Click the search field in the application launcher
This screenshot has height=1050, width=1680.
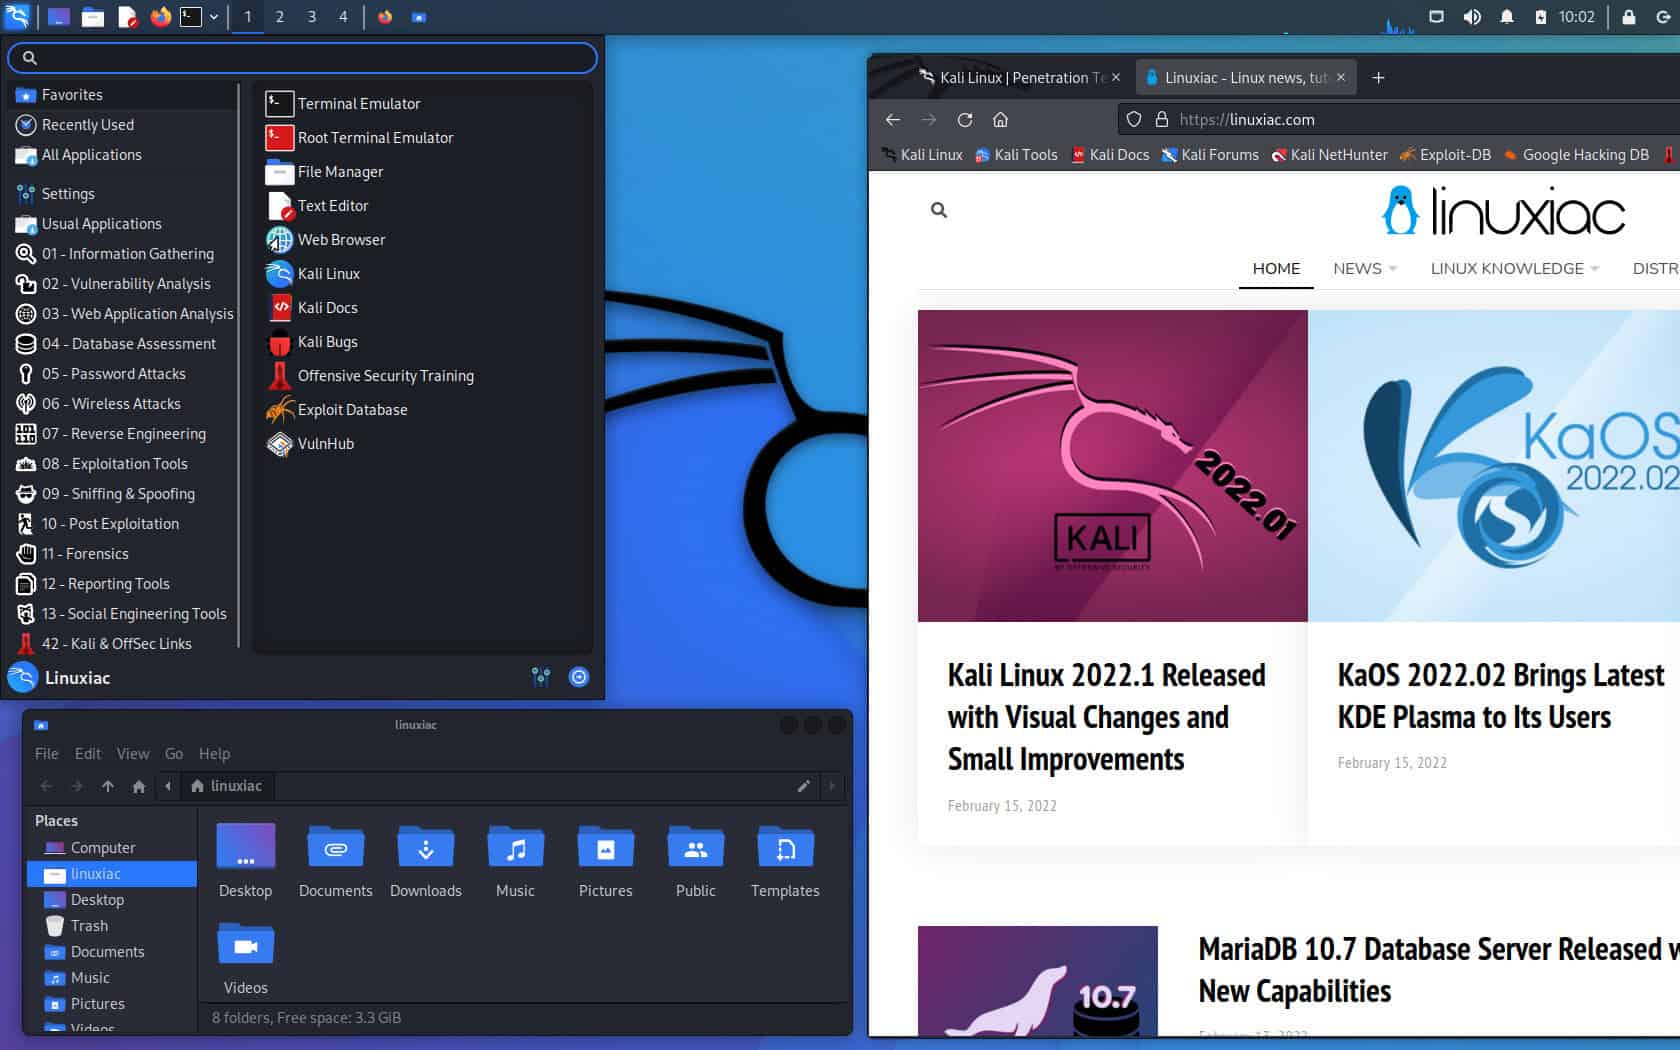(x=300, y=58)
